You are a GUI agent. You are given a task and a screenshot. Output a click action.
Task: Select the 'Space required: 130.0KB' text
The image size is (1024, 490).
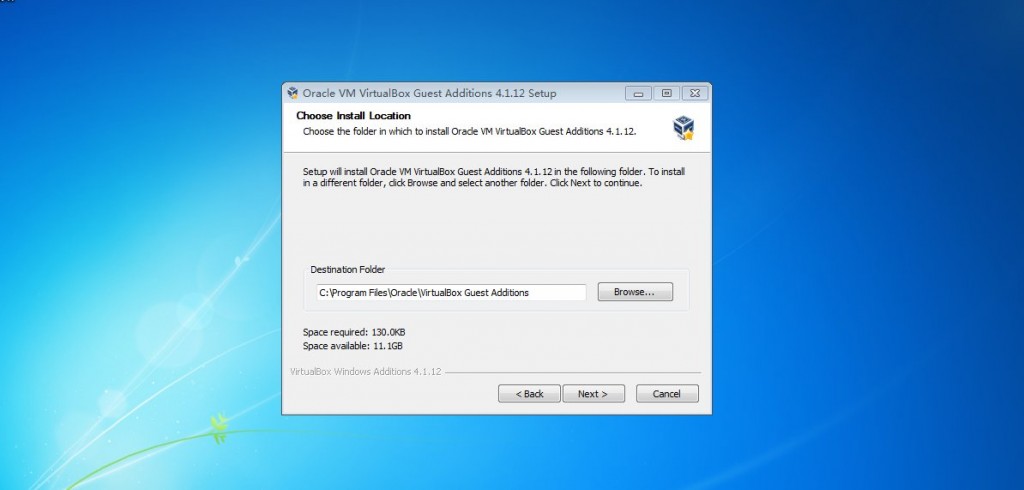click(x=354, y=332)
